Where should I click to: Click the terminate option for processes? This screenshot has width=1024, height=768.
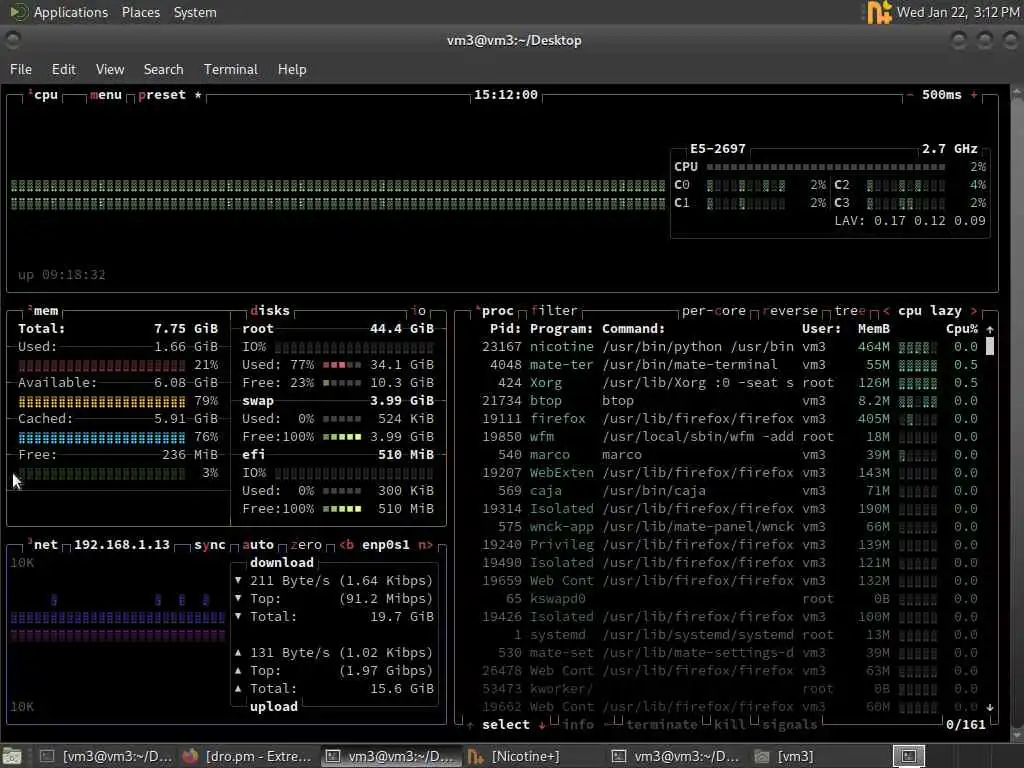(x=662, y=724)
